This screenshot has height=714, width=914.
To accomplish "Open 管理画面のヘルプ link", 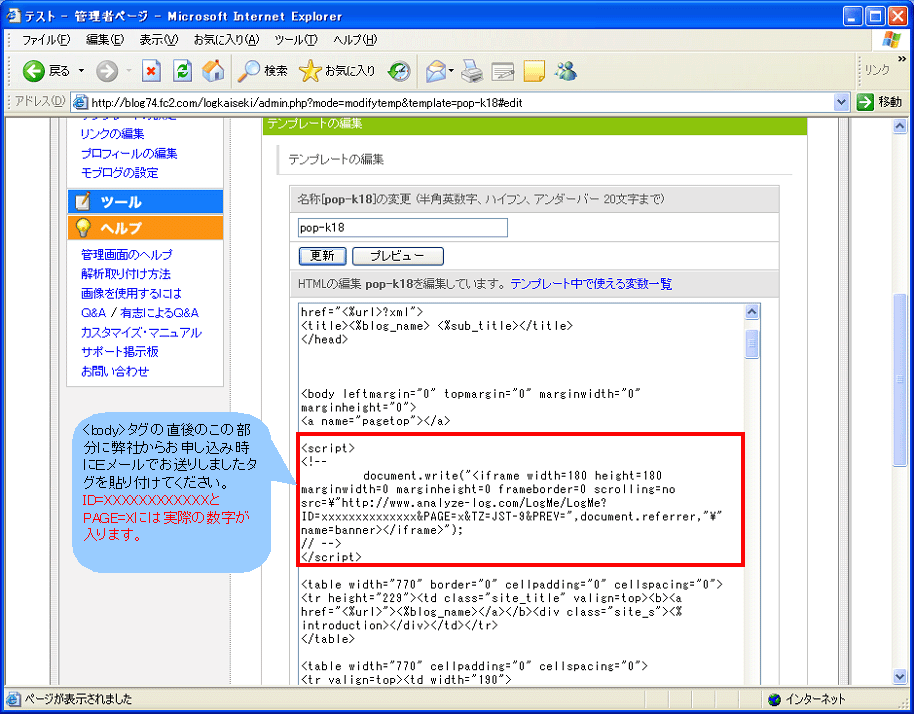I will tap(126, 255).
